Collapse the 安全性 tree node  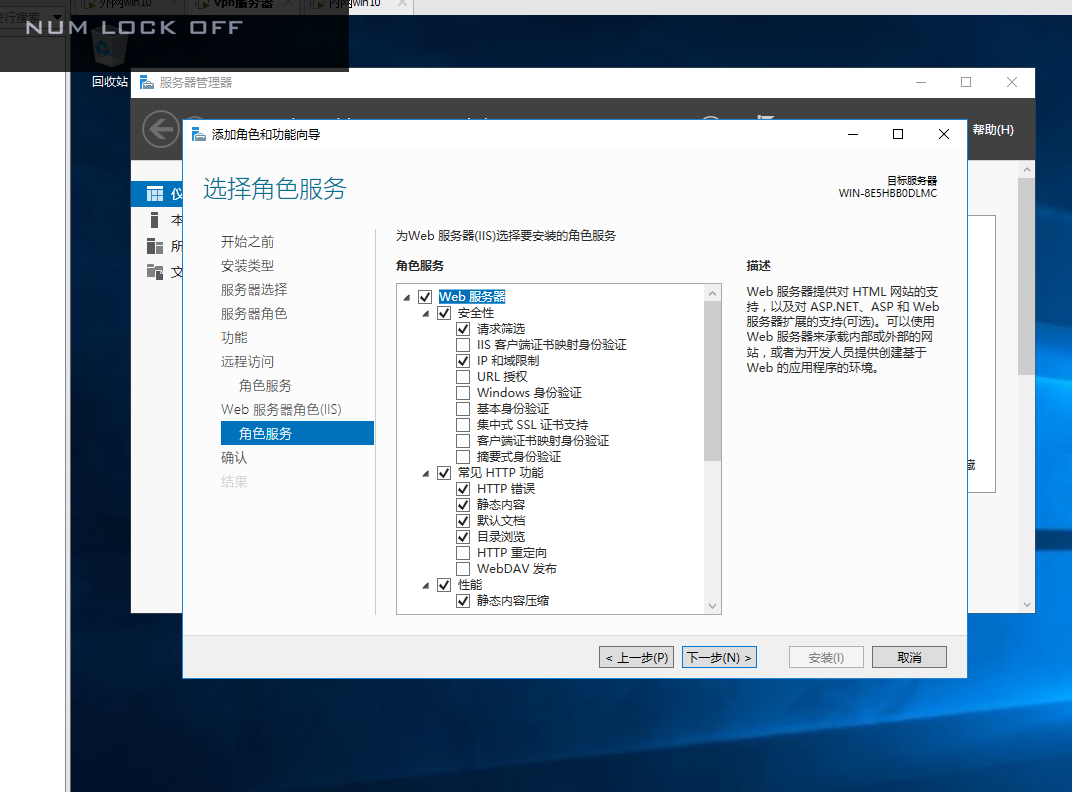pos(426,314)
